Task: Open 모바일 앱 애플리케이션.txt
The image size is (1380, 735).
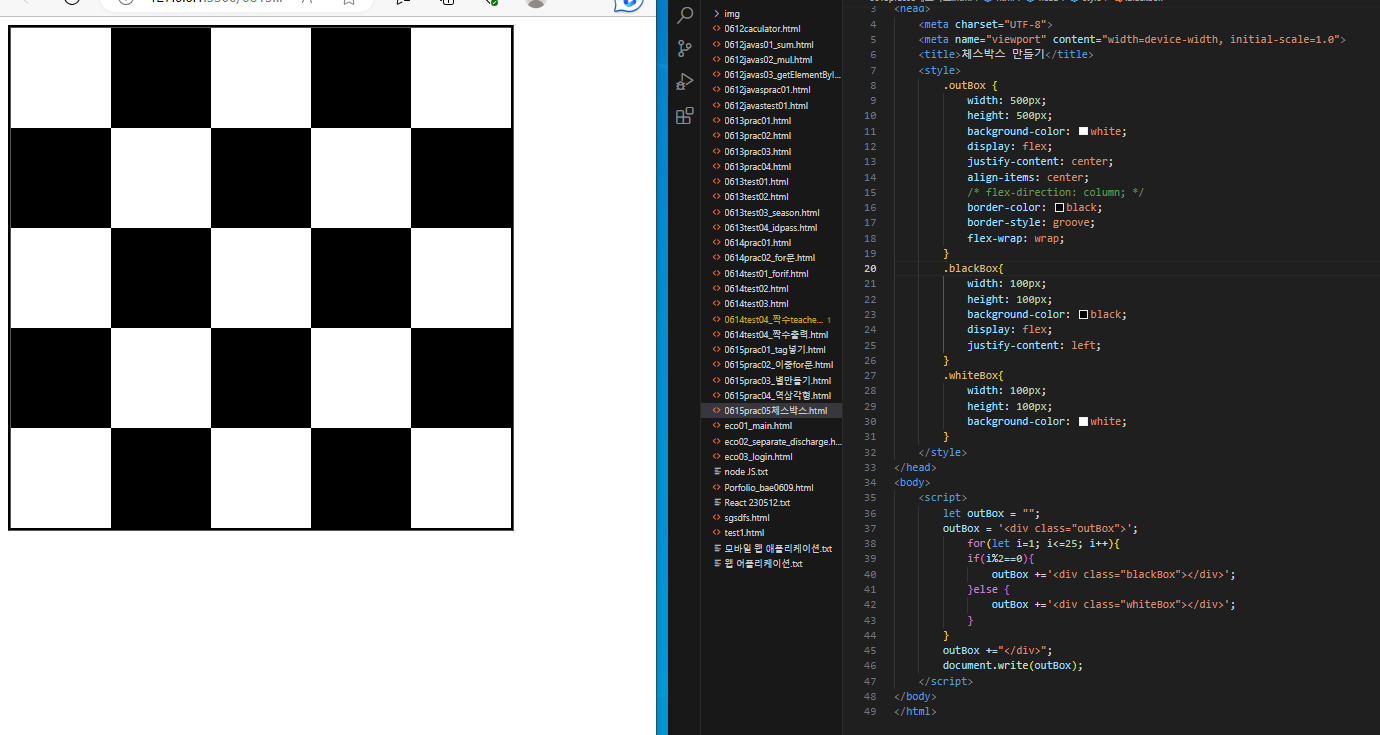Action: coord(777,548)
